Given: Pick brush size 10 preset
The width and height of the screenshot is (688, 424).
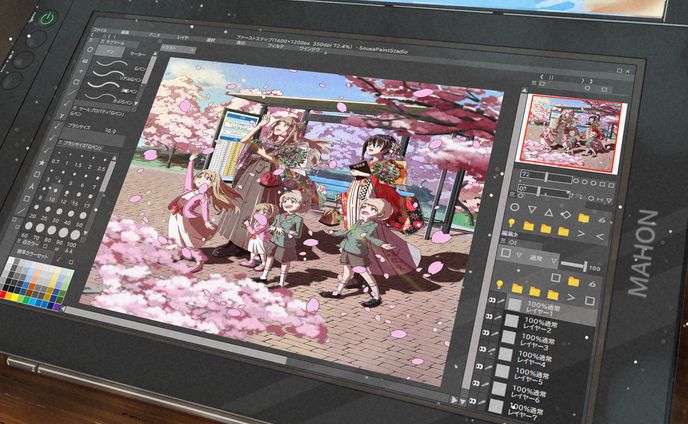Looking at the screenshot, I should tap(52, 195).
